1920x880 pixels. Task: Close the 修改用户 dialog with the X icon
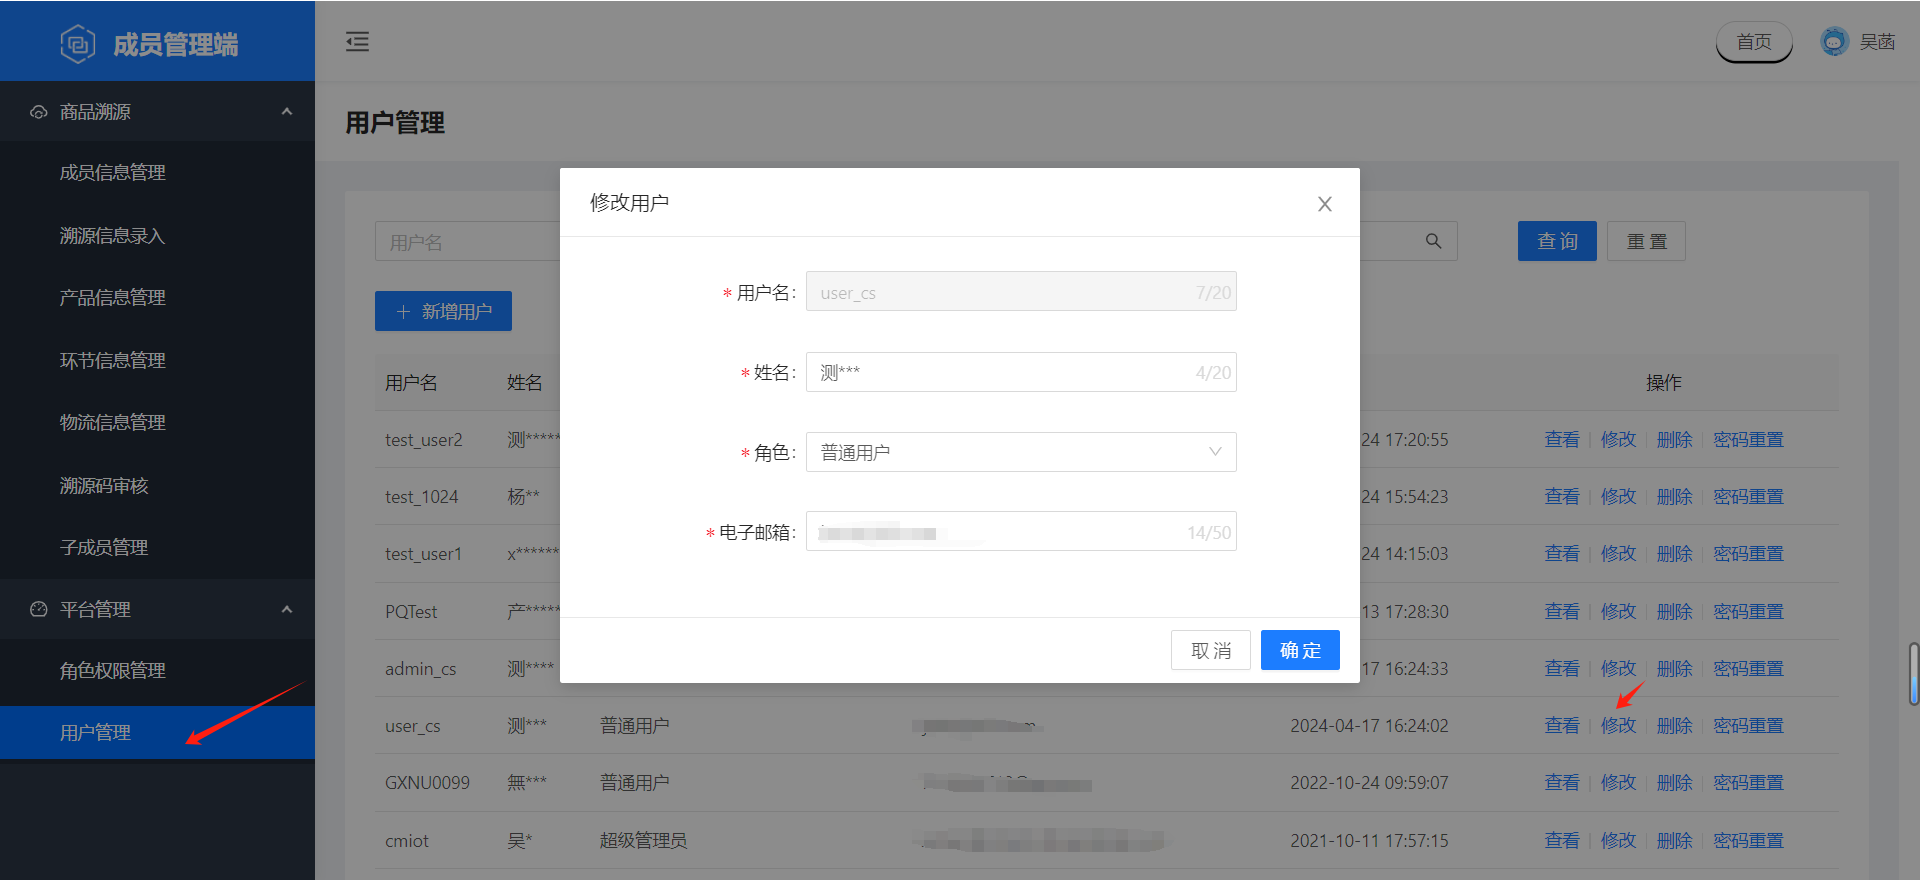click(x=1324, y=204)
